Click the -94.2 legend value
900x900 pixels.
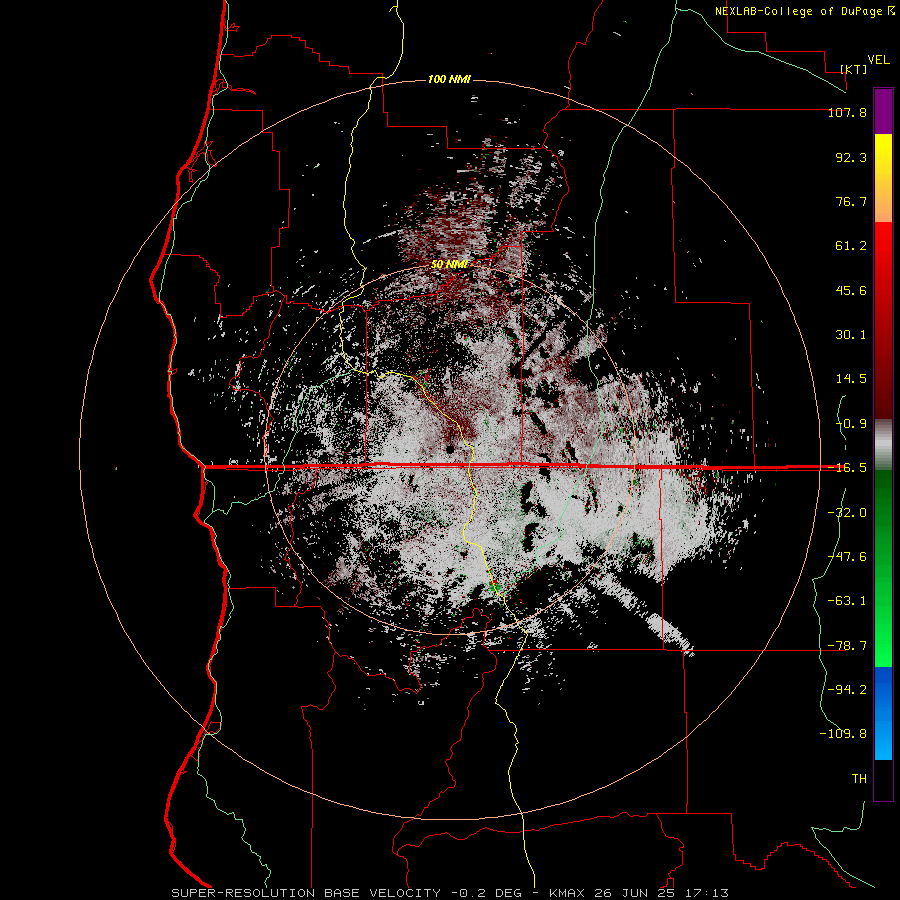(x=847, y=689)
